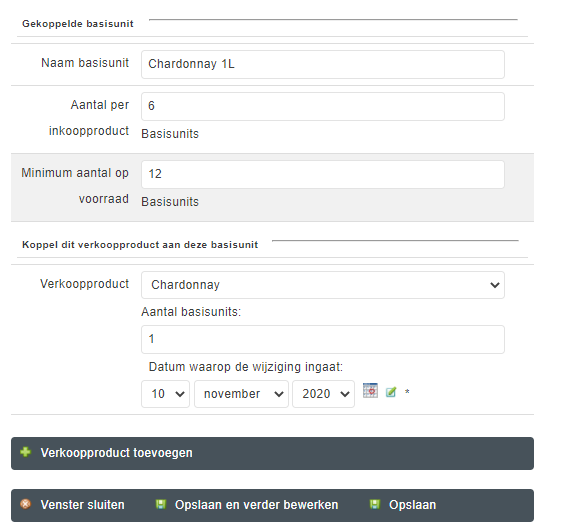Click the Gekoppelde basisunit section header
Screen dimensions: 563x523
78,24
